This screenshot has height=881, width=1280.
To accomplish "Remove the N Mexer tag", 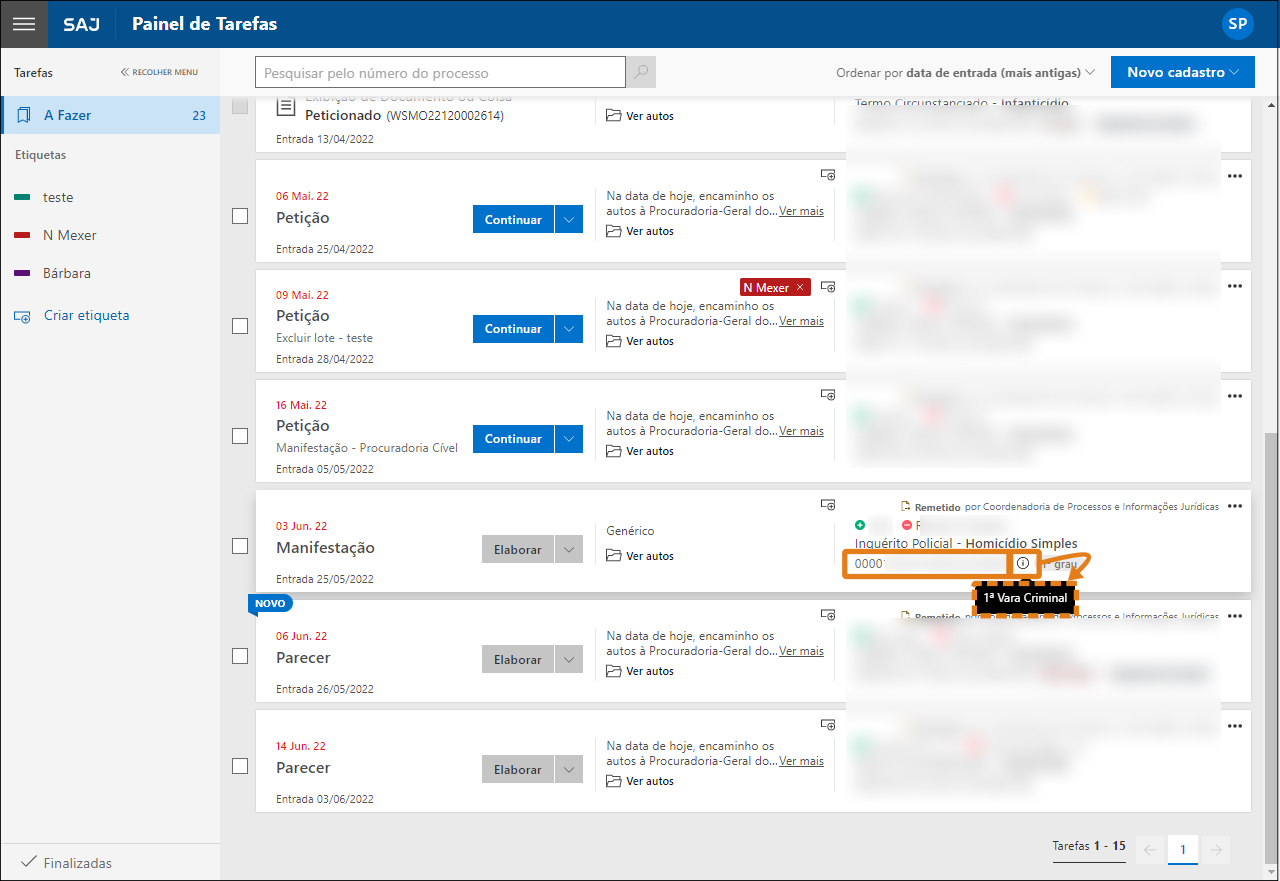I will tap(799, 288).
